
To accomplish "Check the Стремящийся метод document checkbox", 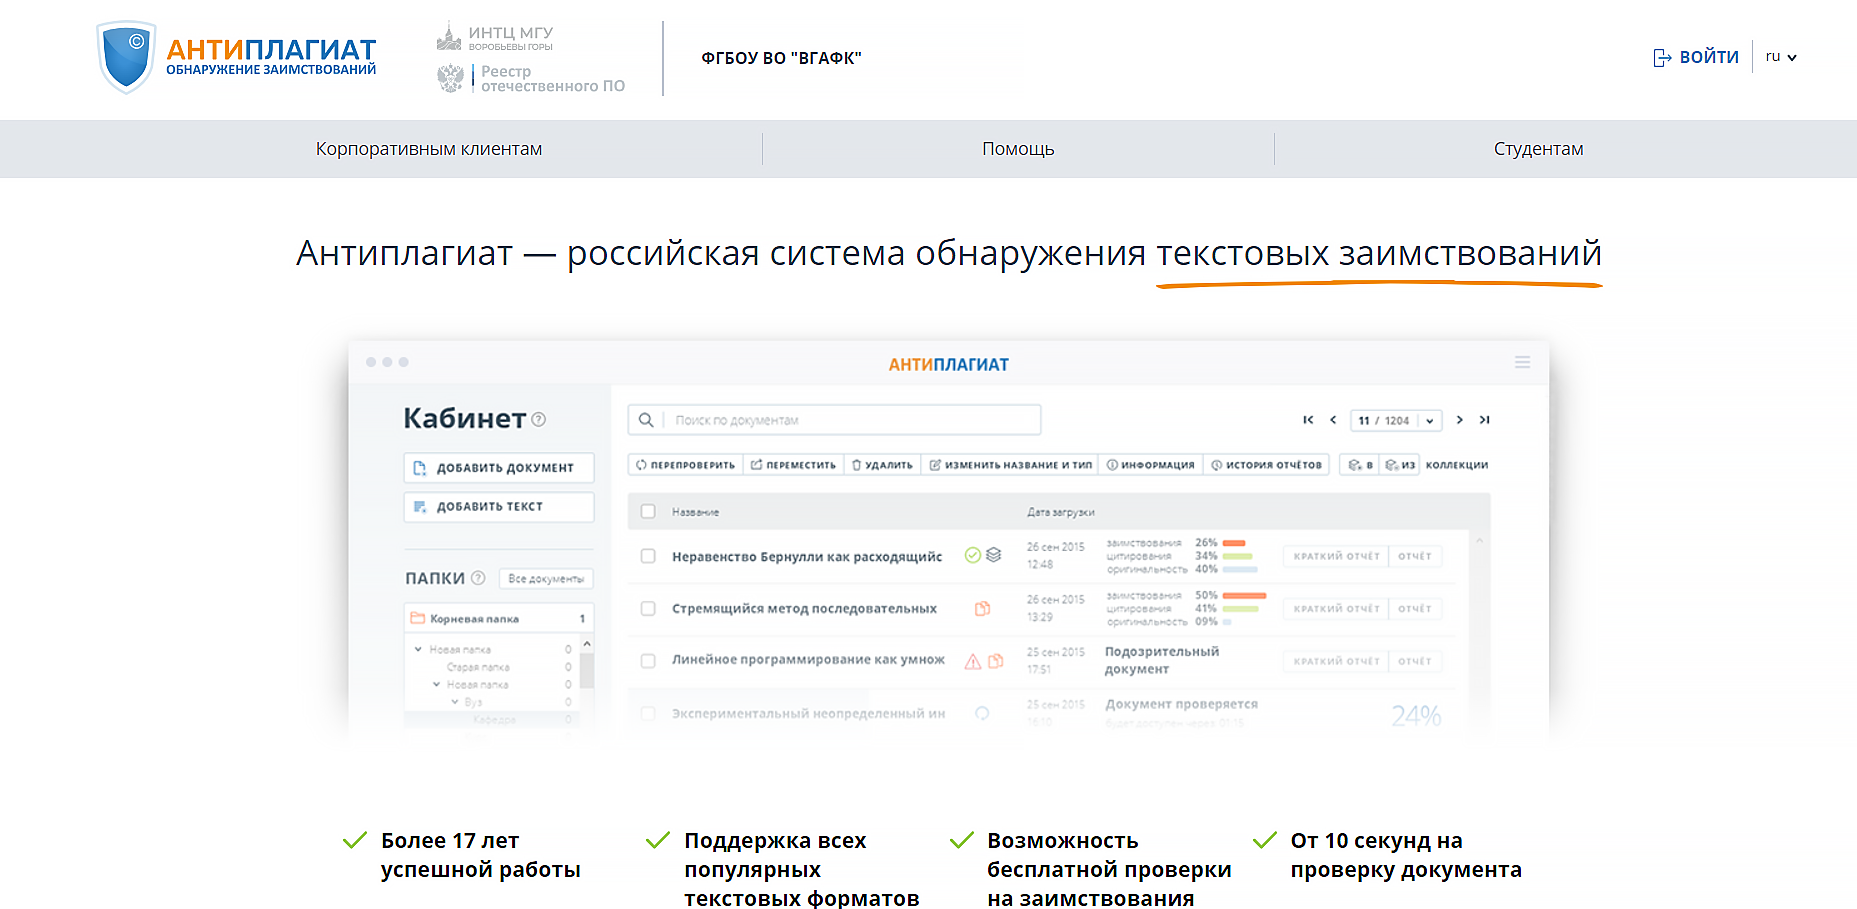I will click(648, 608).
